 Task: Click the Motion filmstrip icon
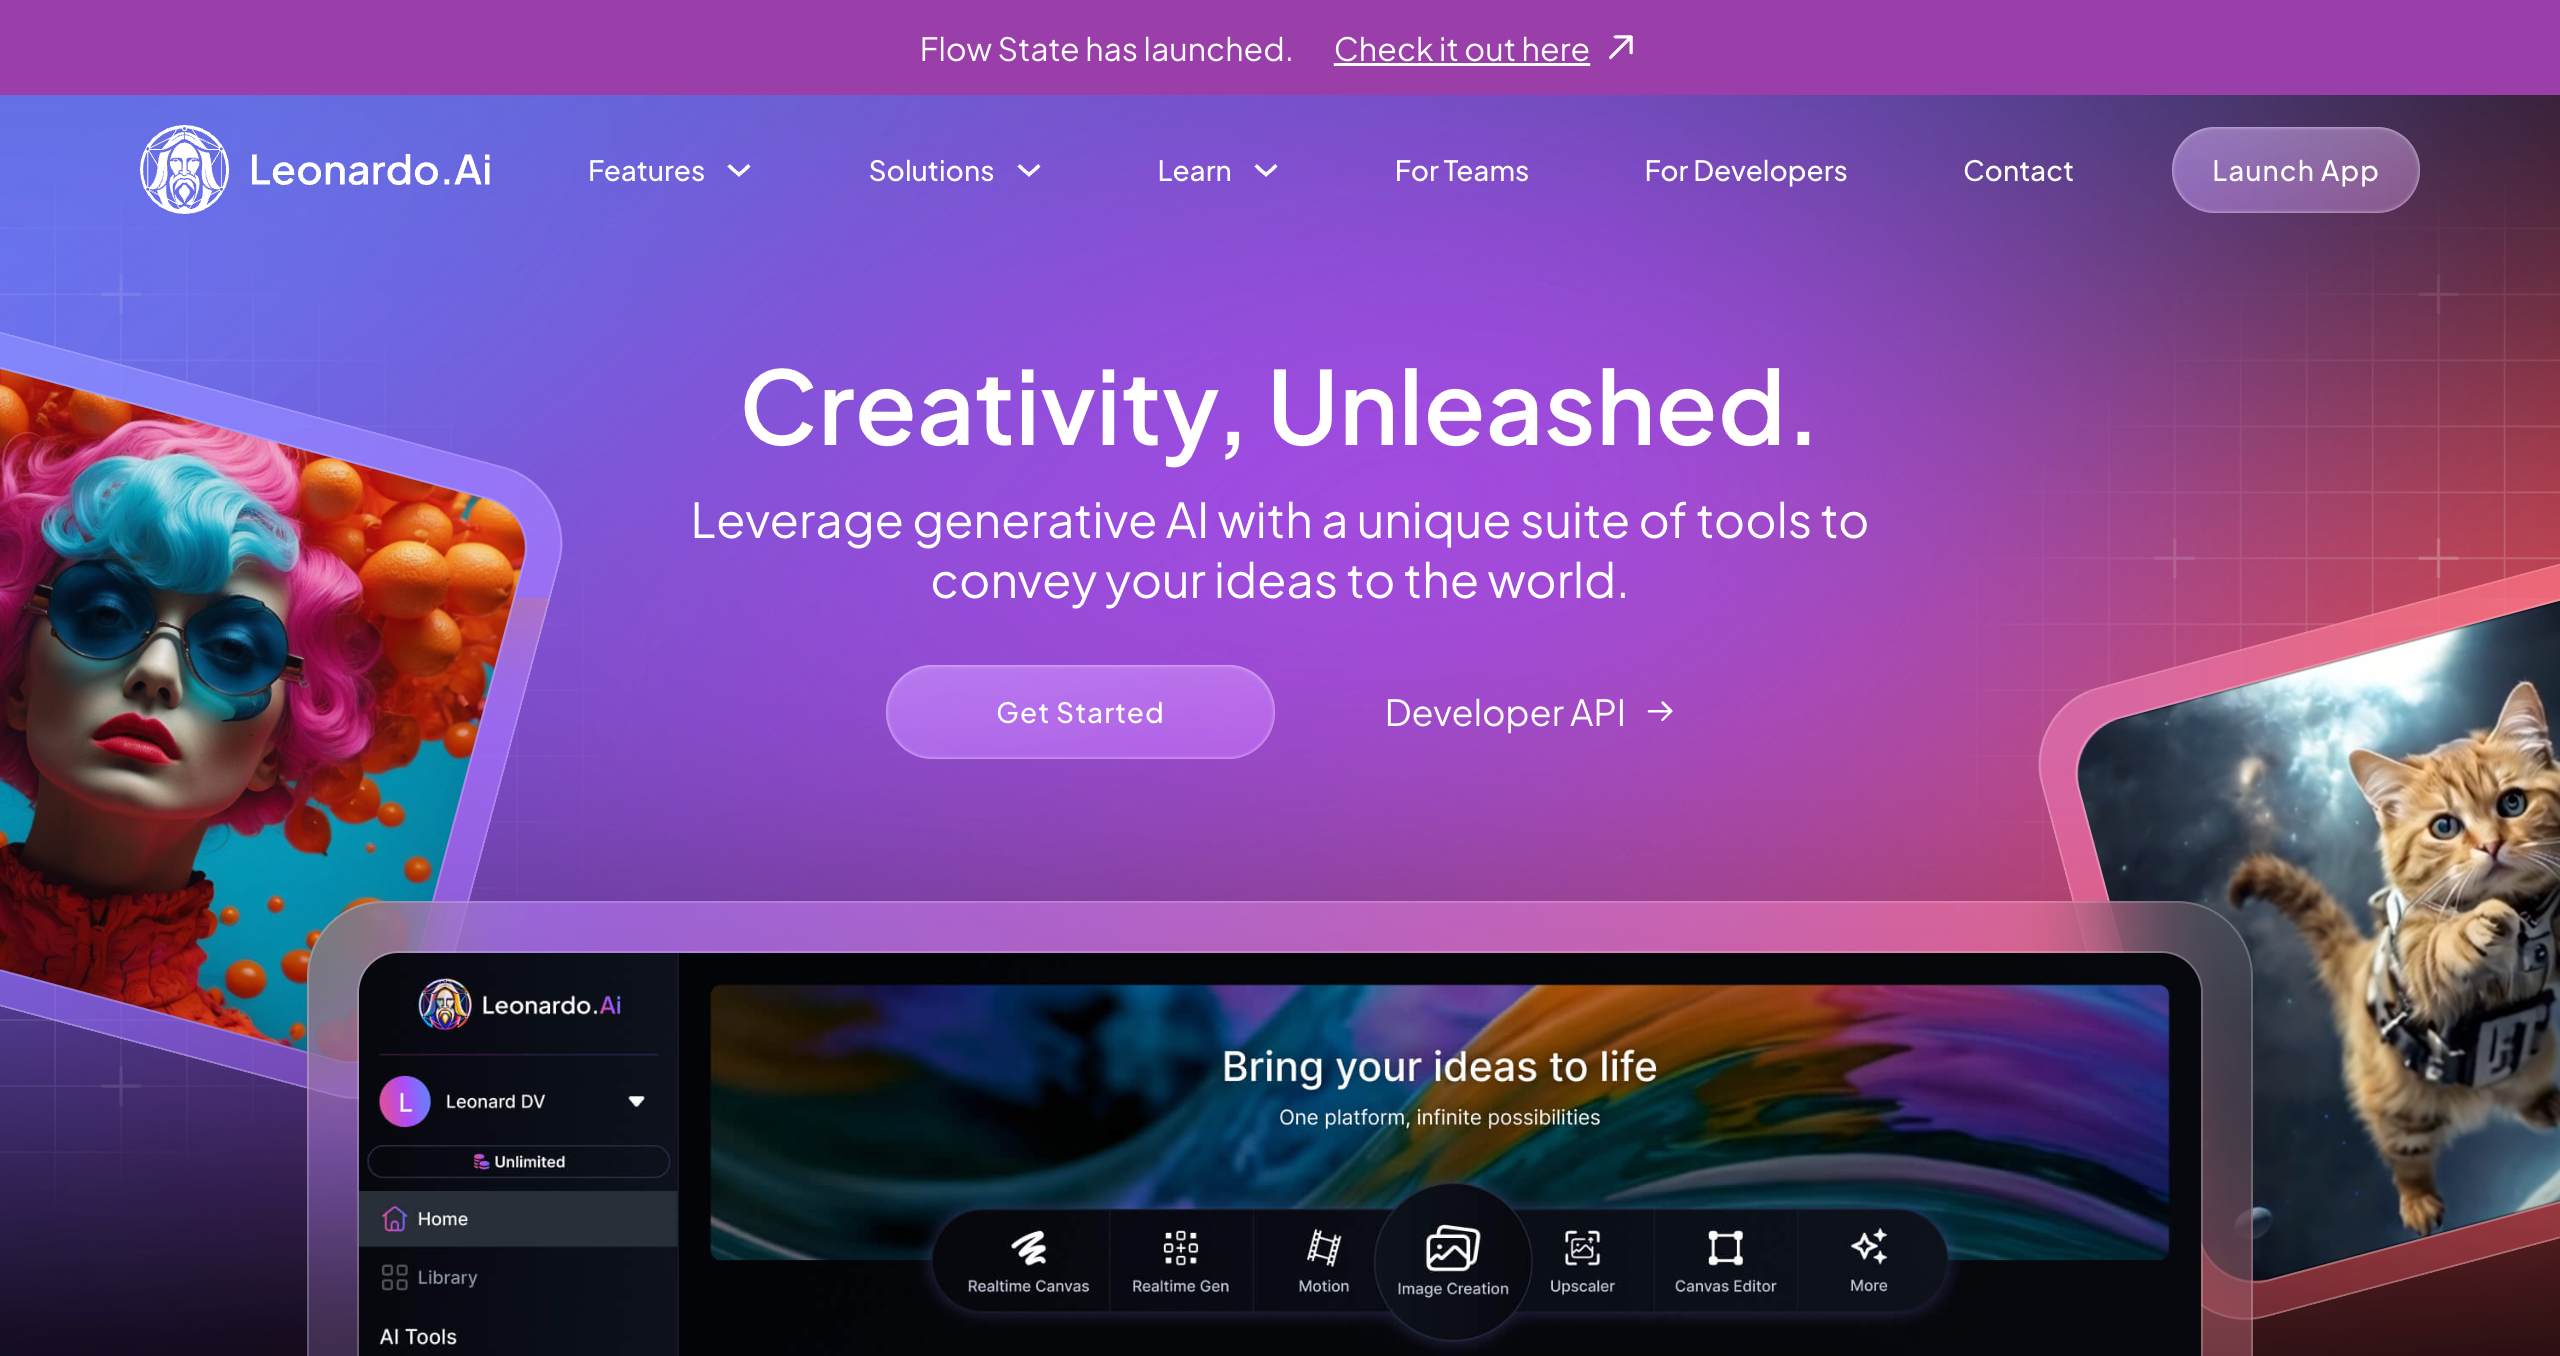pos(1323,1248)
